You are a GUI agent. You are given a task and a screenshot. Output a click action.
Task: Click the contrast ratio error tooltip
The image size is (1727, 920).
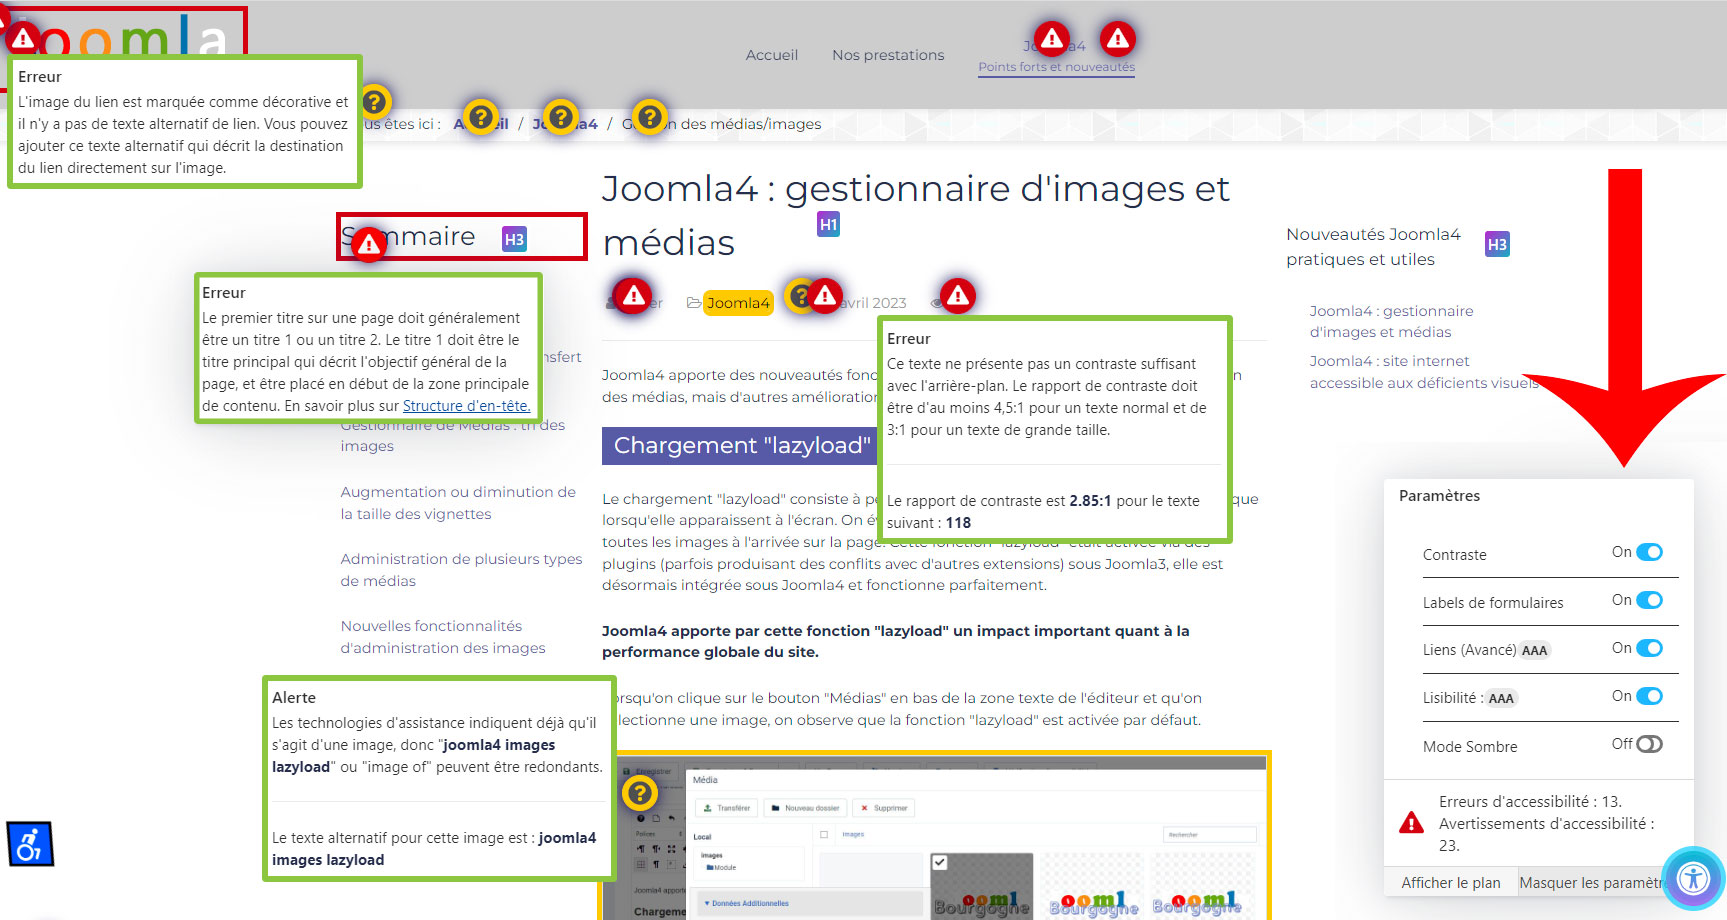click(1054, 431)
